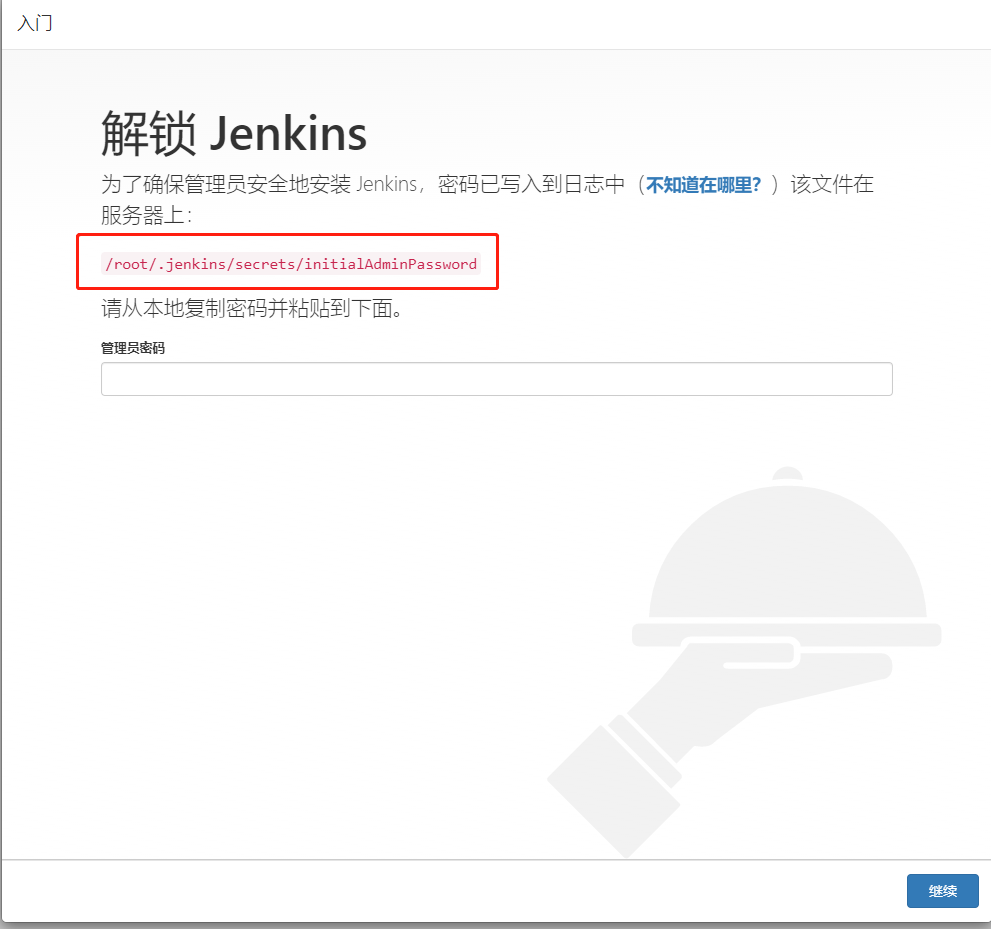This screenshot has width=991, height=929.
Task: Click the 继续 continue button
Action: [x=942, y=890]
